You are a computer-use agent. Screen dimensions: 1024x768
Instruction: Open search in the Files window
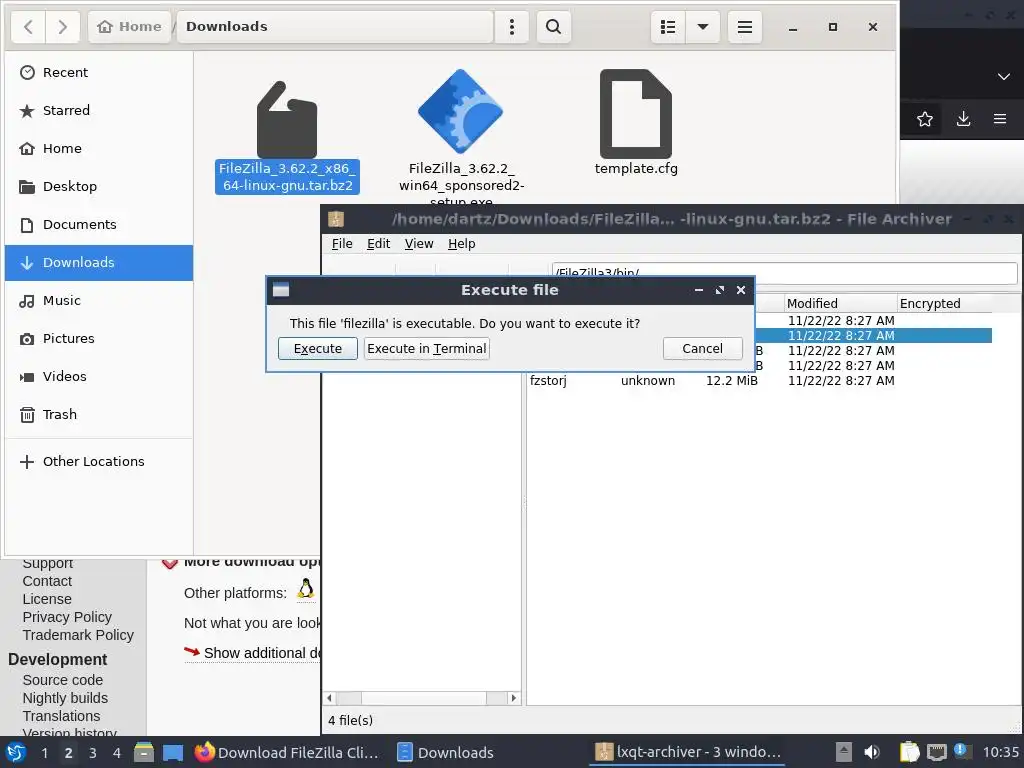(x=553, y=27)
